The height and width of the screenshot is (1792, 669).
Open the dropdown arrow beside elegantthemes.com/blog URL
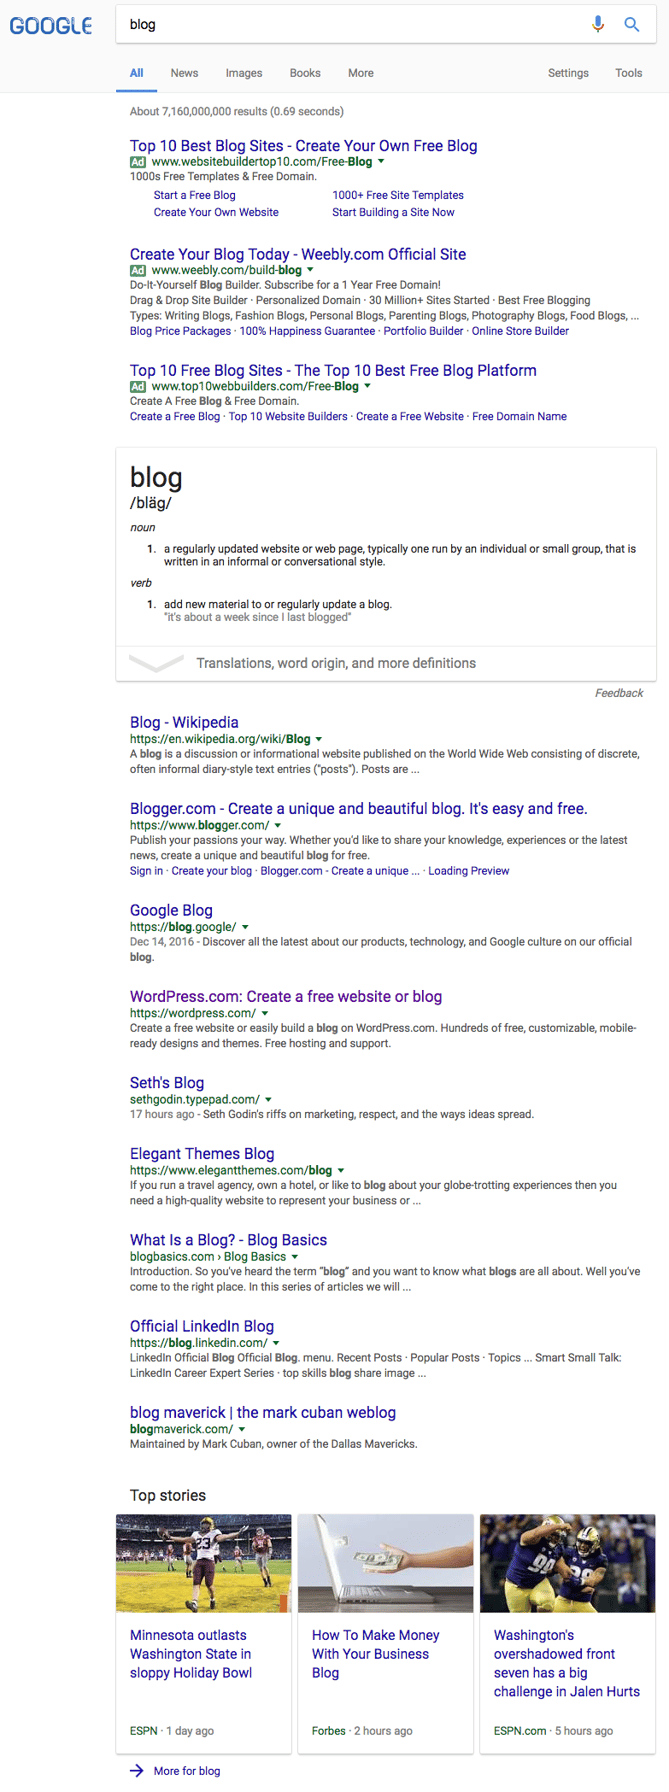click(x=341, y=1170)
